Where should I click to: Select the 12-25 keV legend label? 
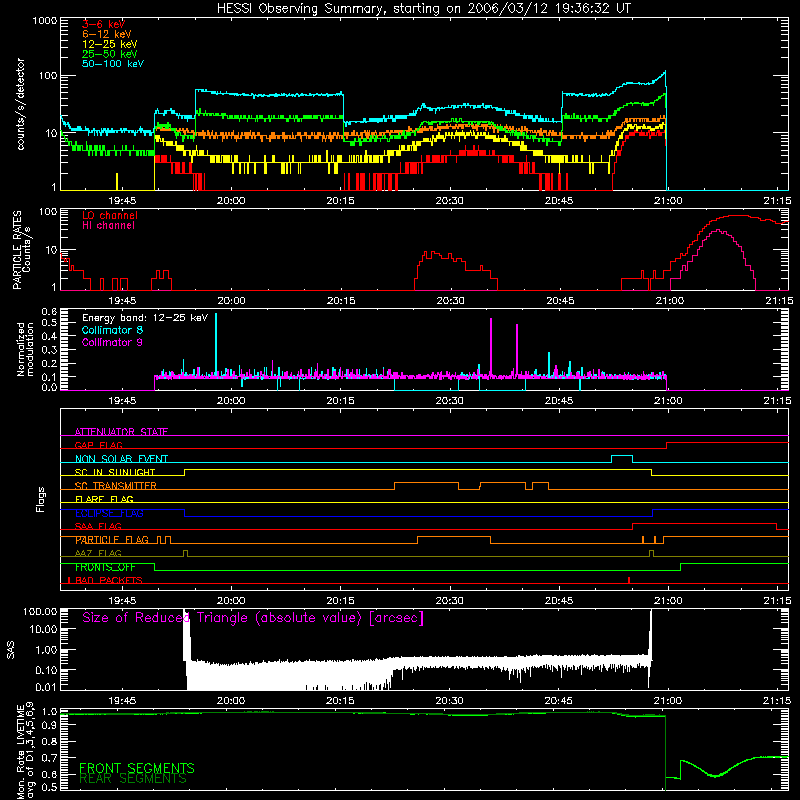pos(110,44)
